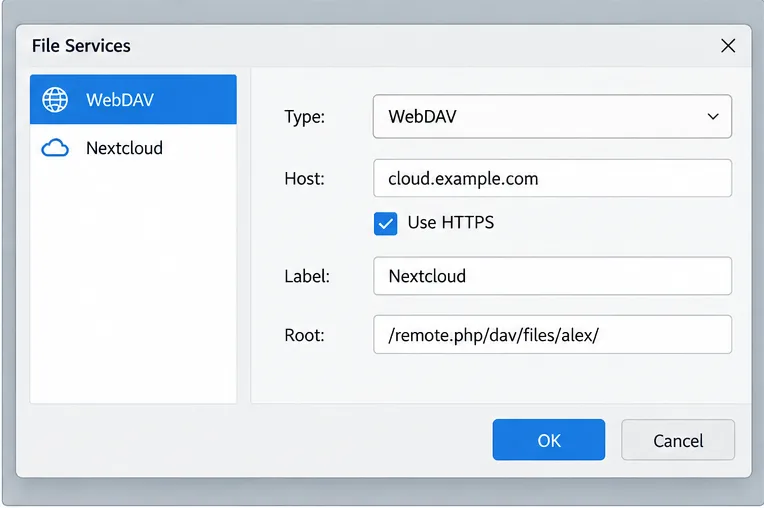Click the Label input field
This screenshot has width=764, height=508.
[552, 276]
